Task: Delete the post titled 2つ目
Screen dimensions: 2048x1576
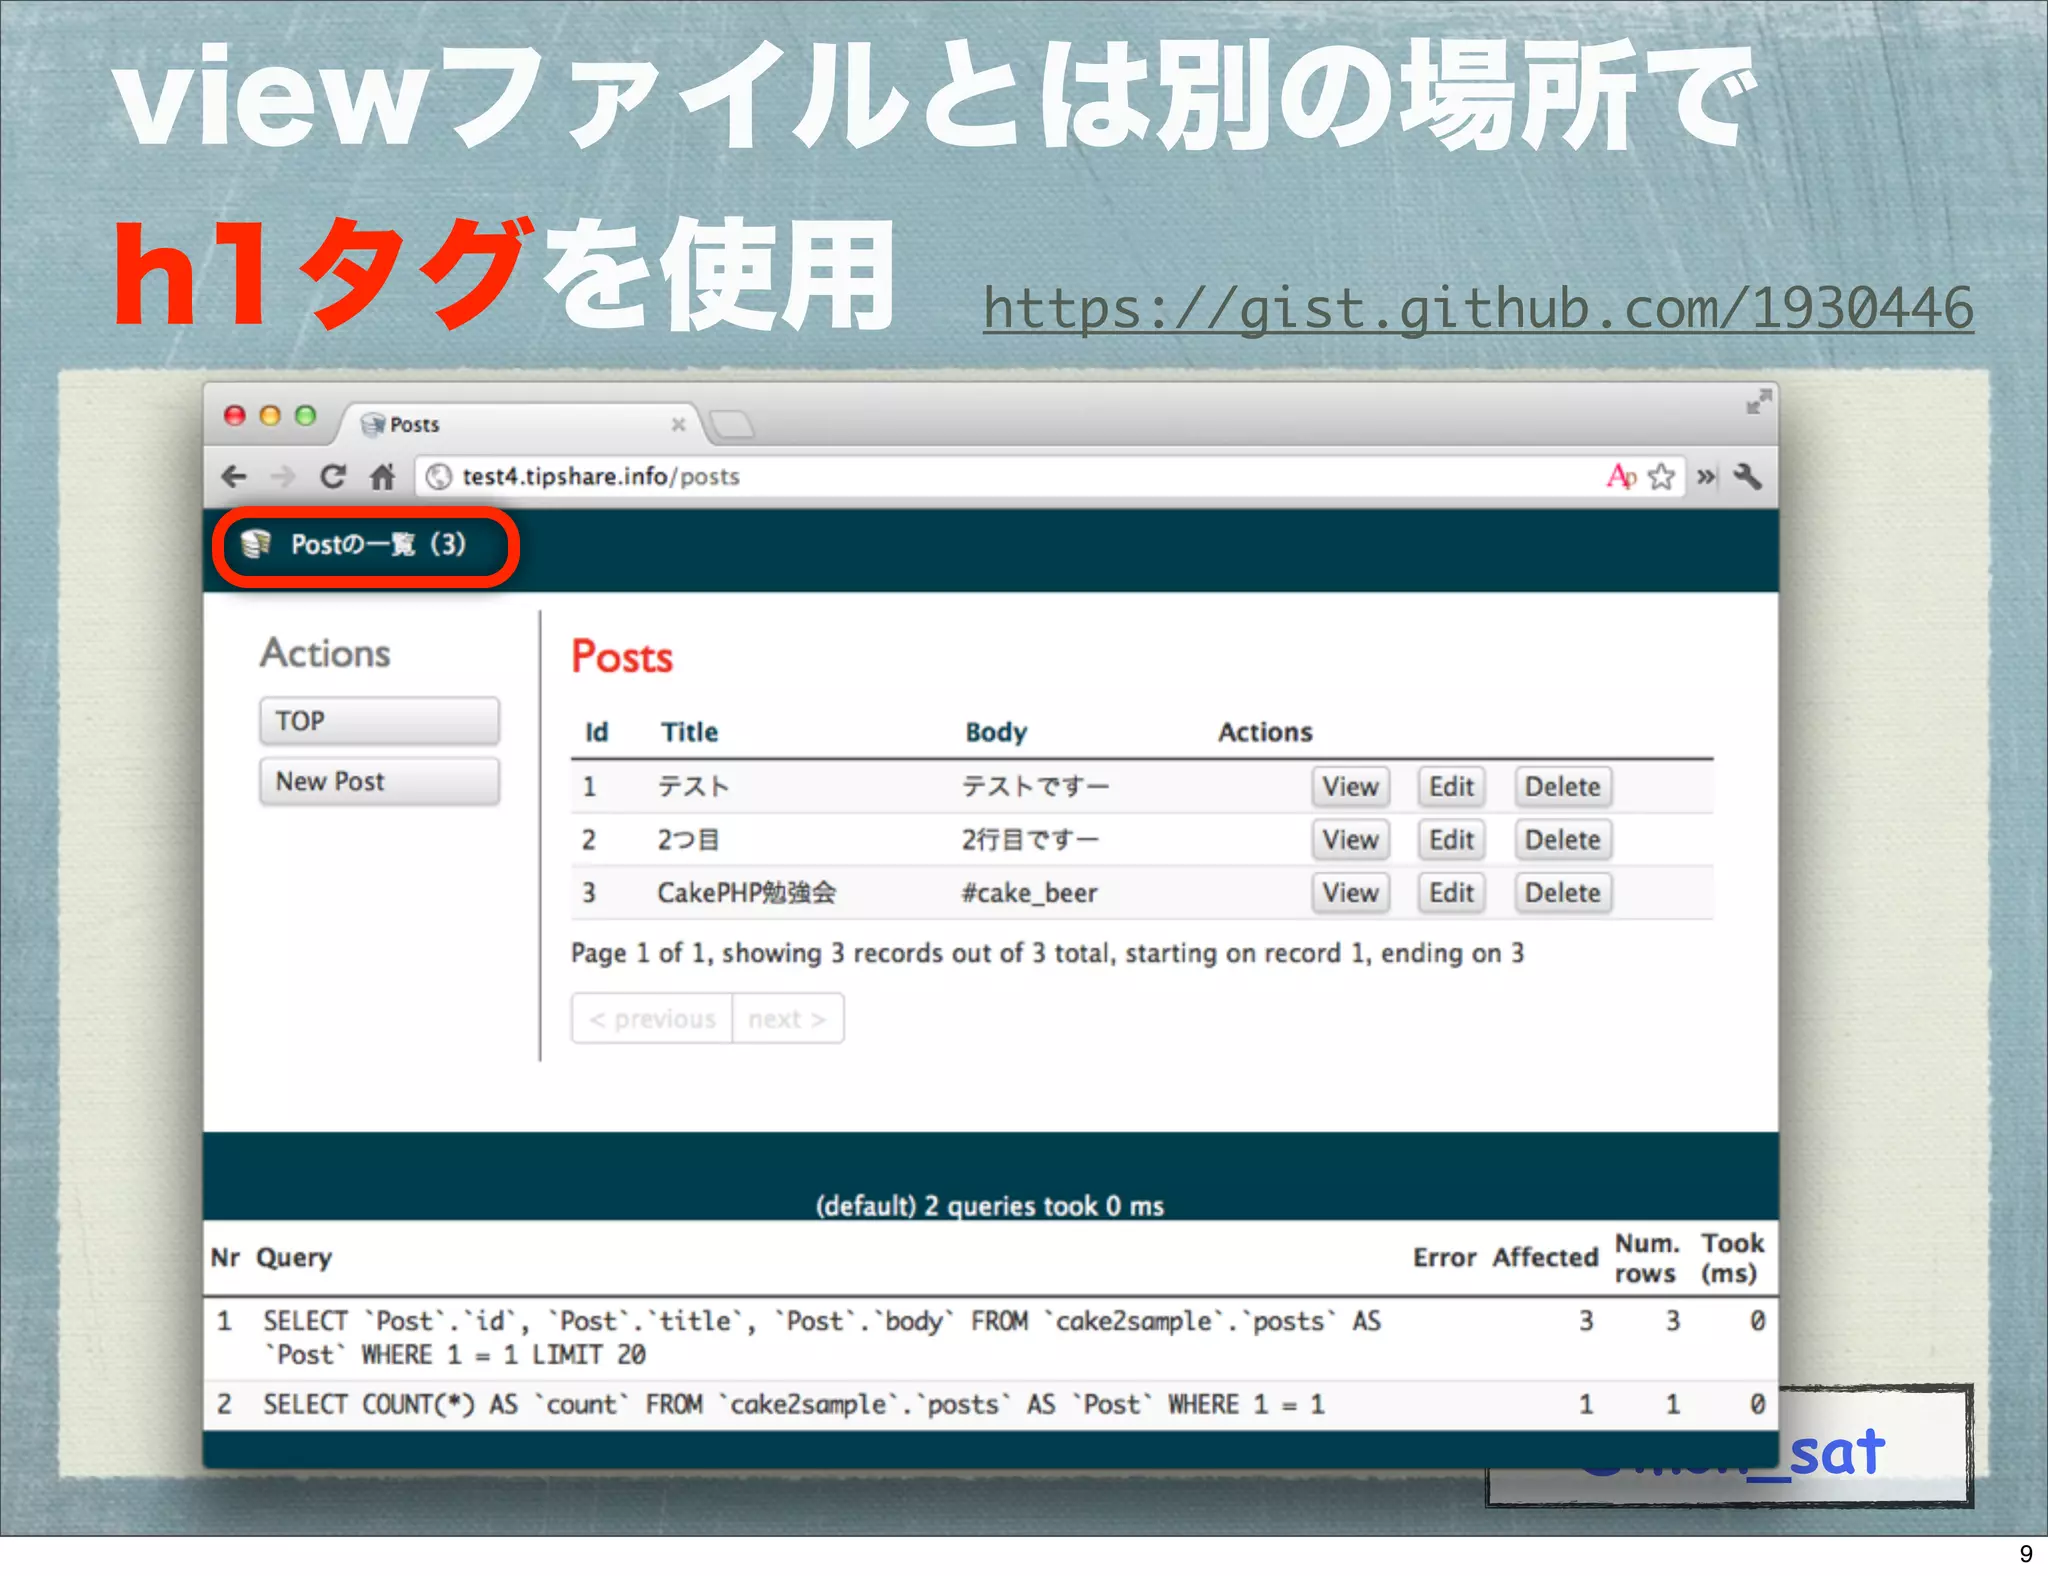Action: coord(1562,840)
